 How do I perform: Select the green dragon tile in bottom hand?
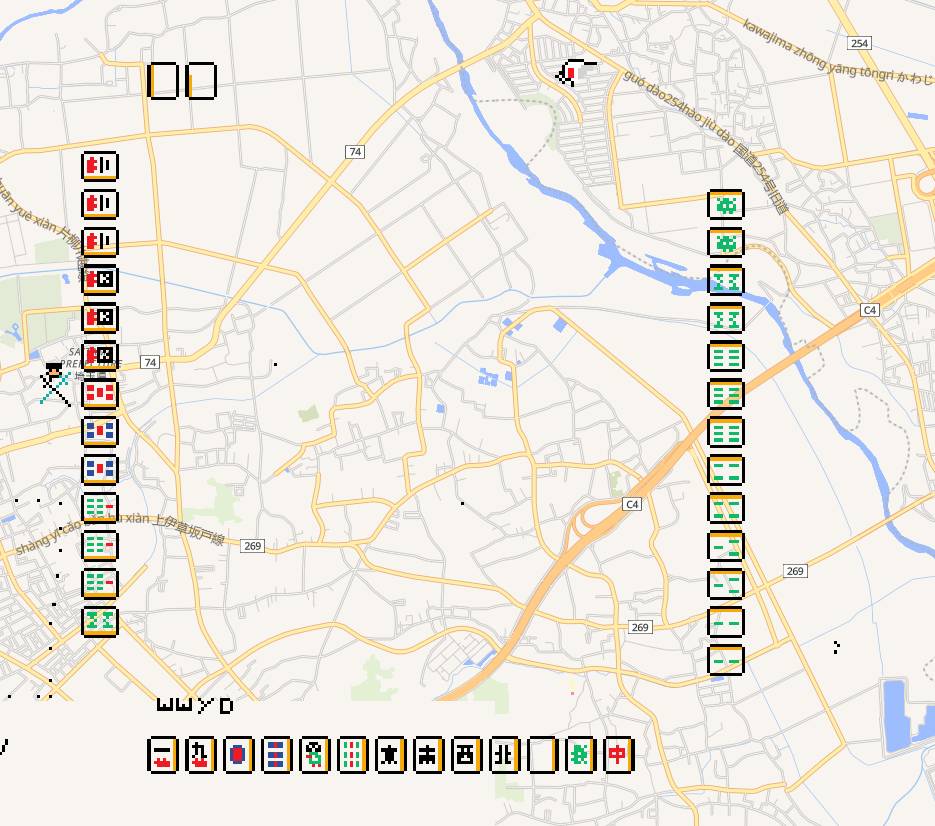[581, 755]
